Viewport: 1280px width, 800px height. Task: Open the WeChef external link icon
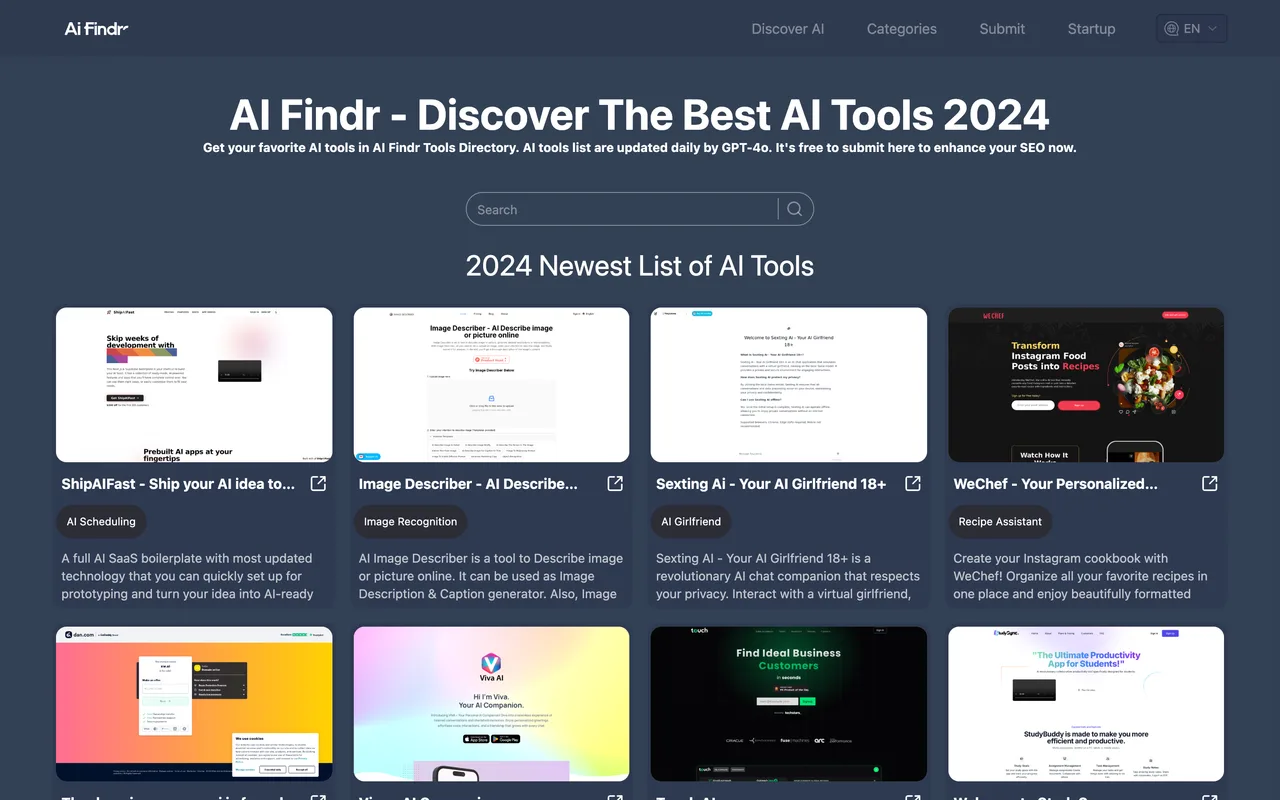coord(1210,484)
